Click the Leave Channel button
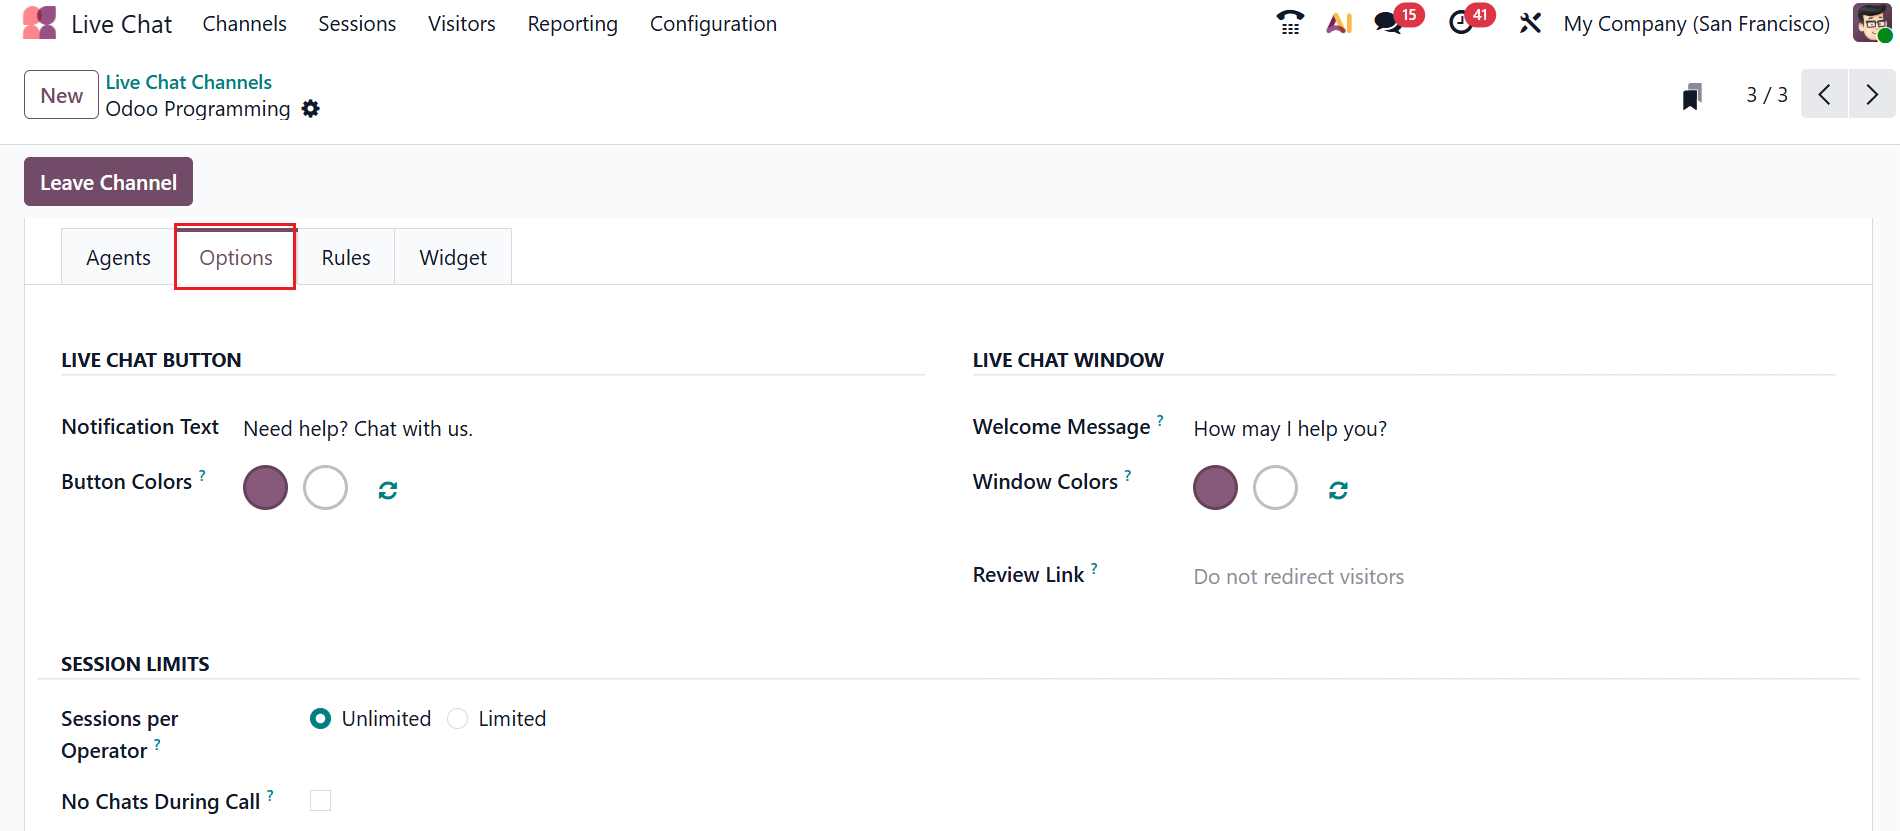The width and height of the screenshot is (1900, 831). (x=108, y=182)
